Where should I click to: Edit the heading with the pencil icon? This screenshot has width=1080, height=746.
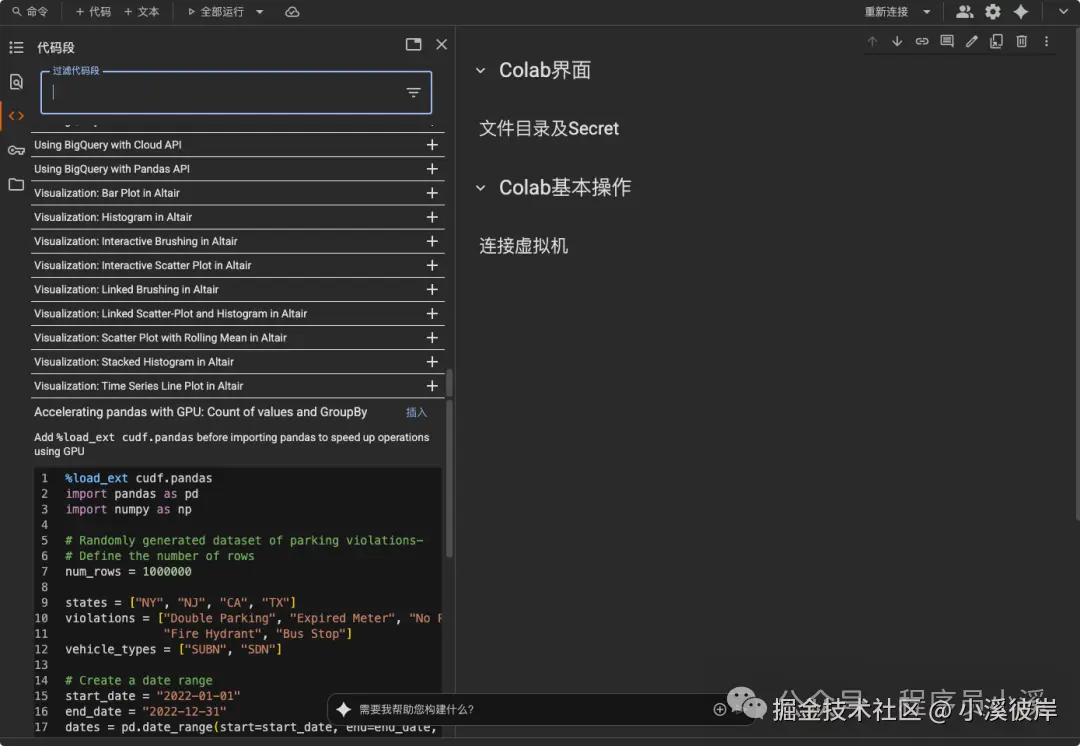pos(971,41)
